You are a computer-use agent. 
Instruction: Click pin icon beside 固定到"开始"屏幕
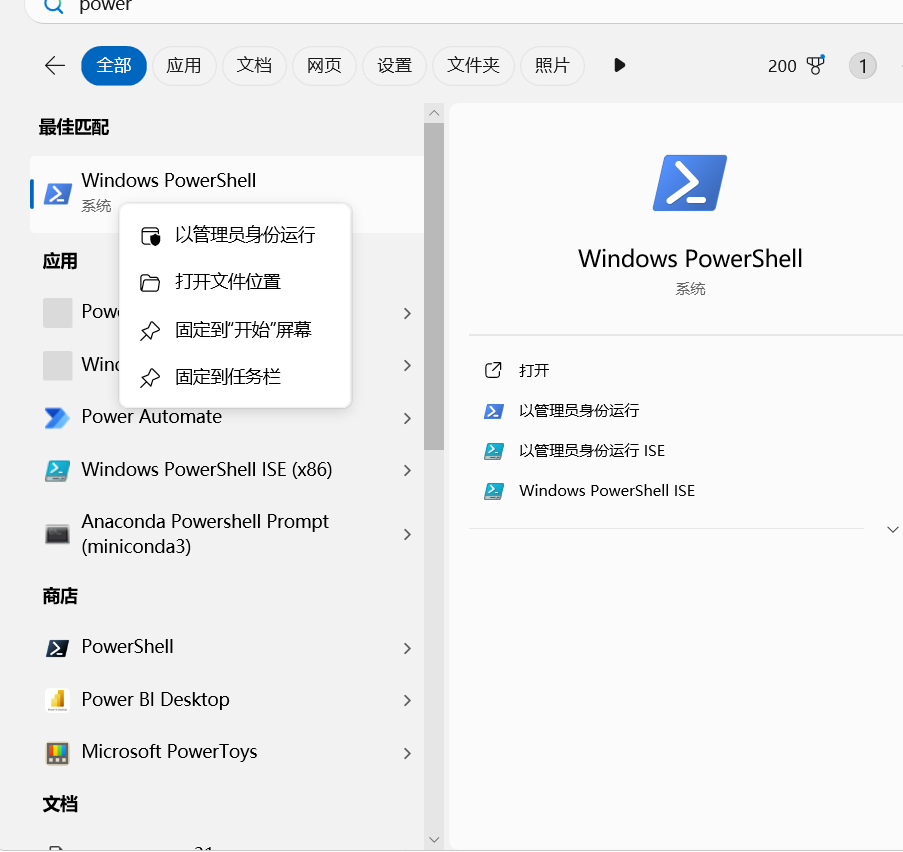[150, 331]
